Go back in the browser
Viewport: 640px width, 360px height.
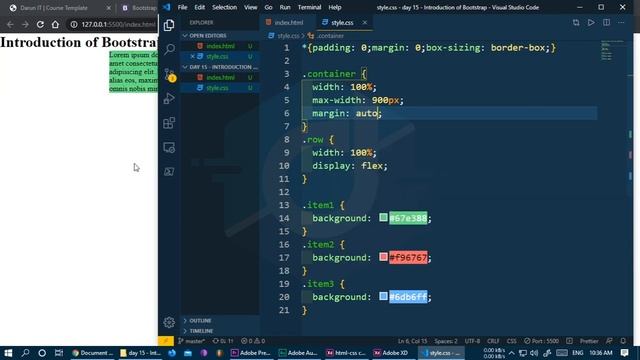click(10, 24)
